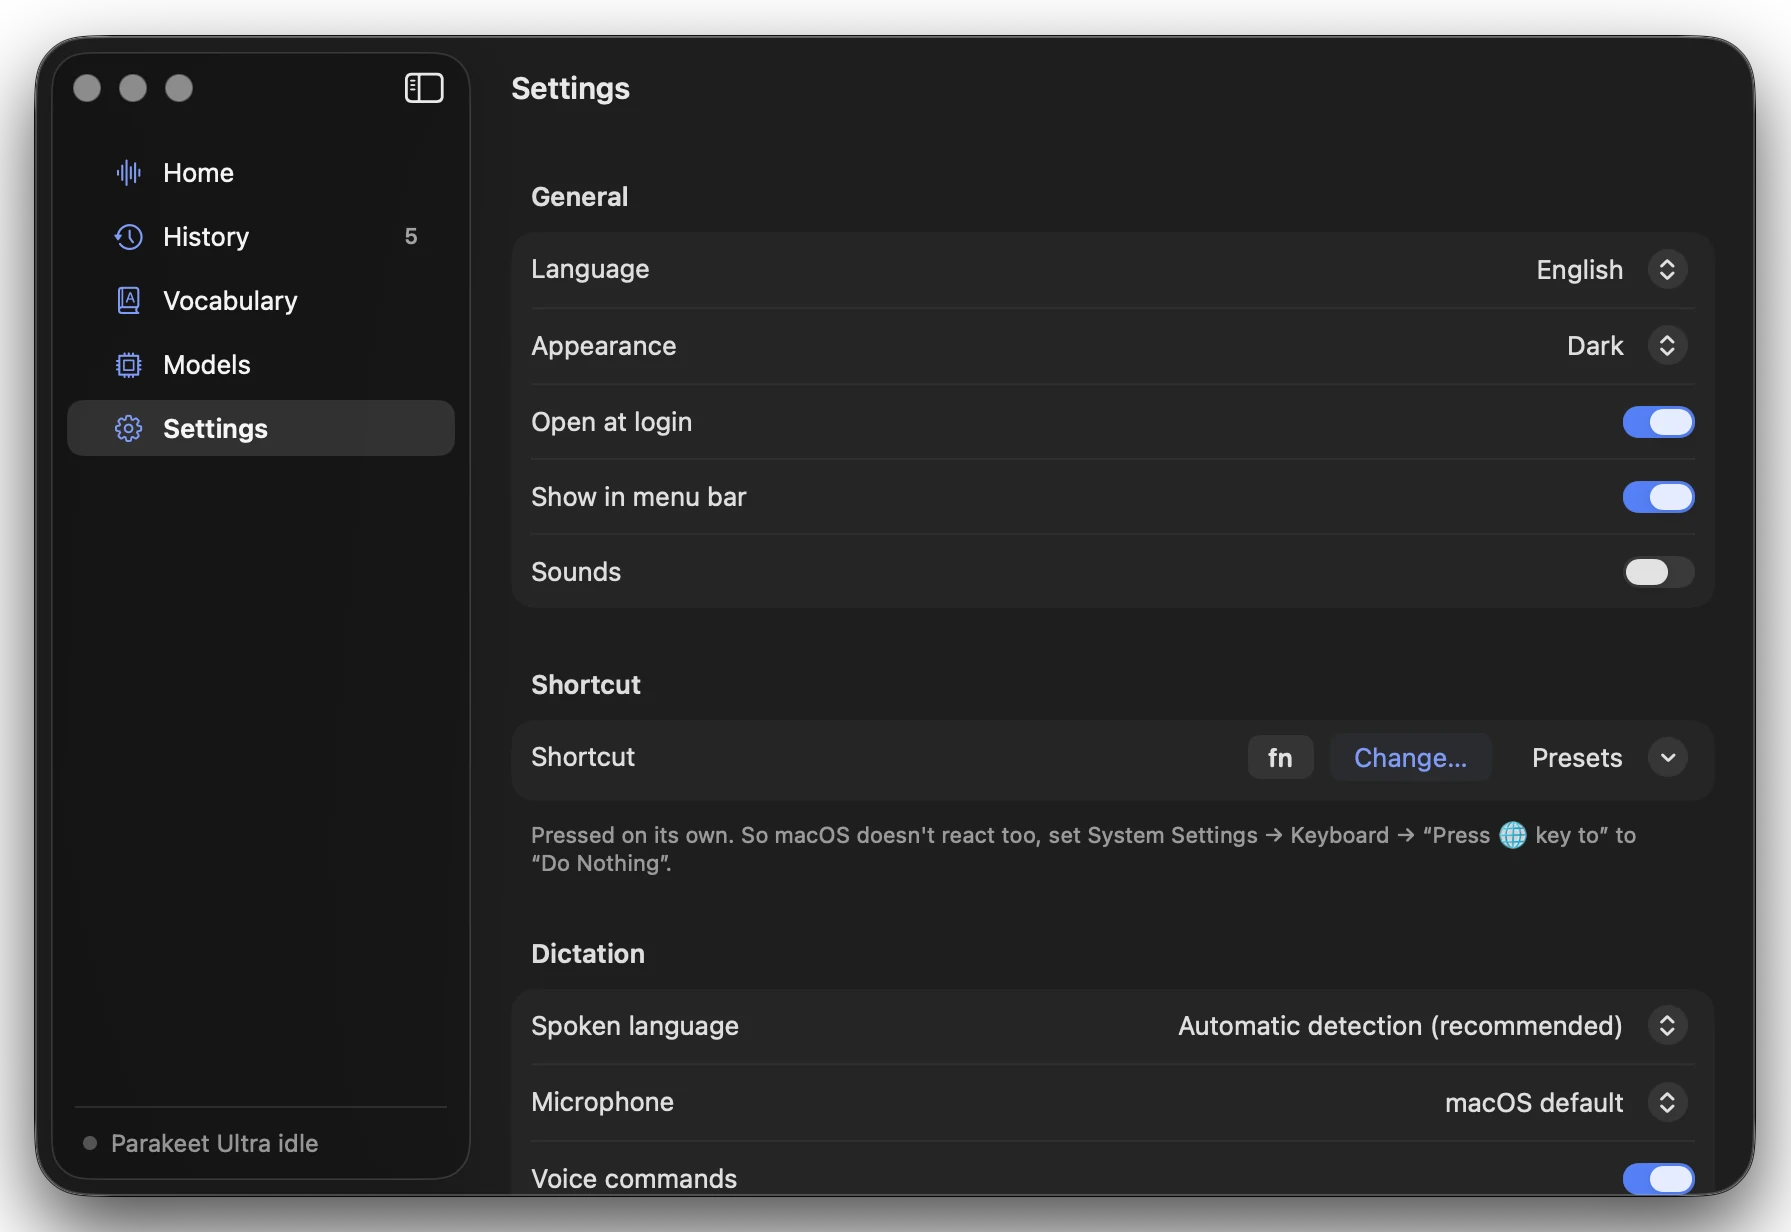Click the Change... shortcut button

[x=1410, y=758]
